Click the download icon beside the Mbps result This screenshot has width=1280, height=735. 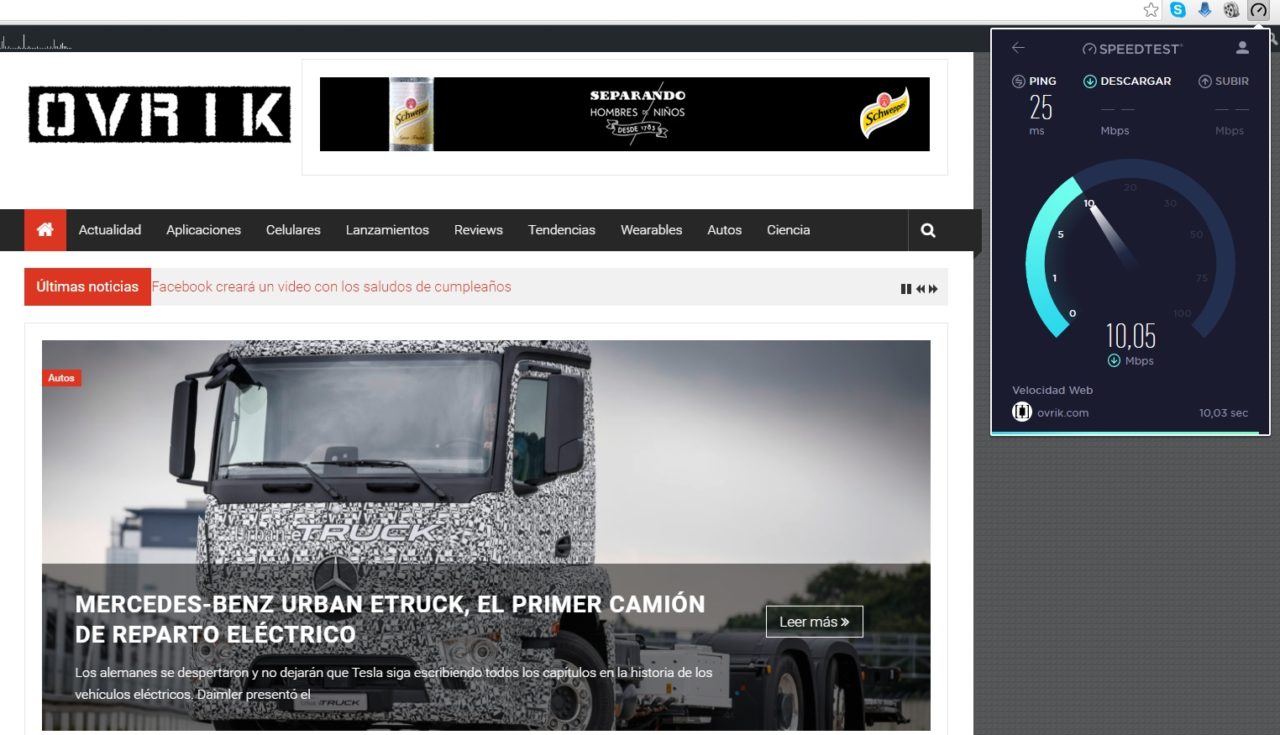coord(1113,361)
